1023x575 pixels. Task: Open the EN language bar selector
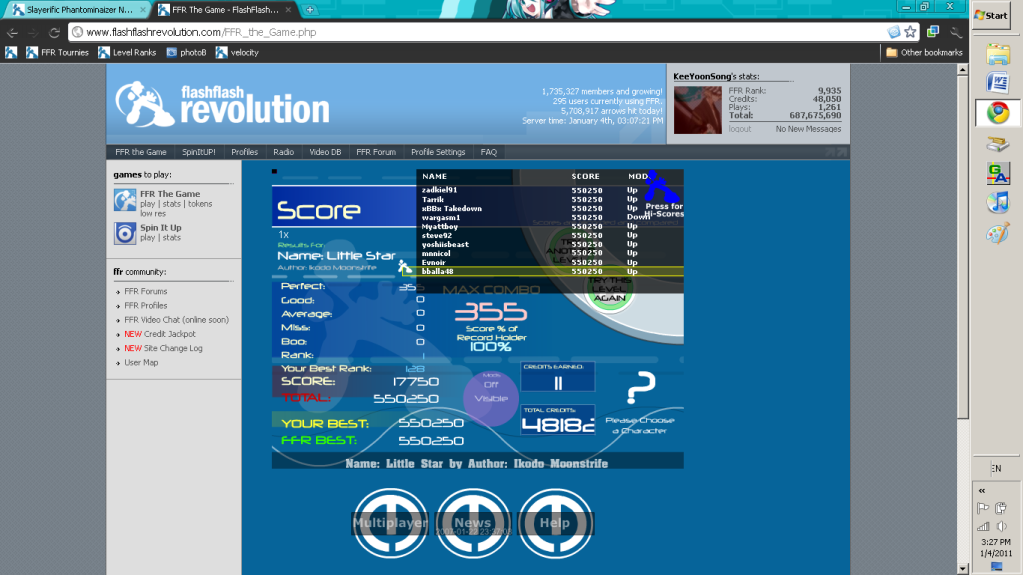996,468
